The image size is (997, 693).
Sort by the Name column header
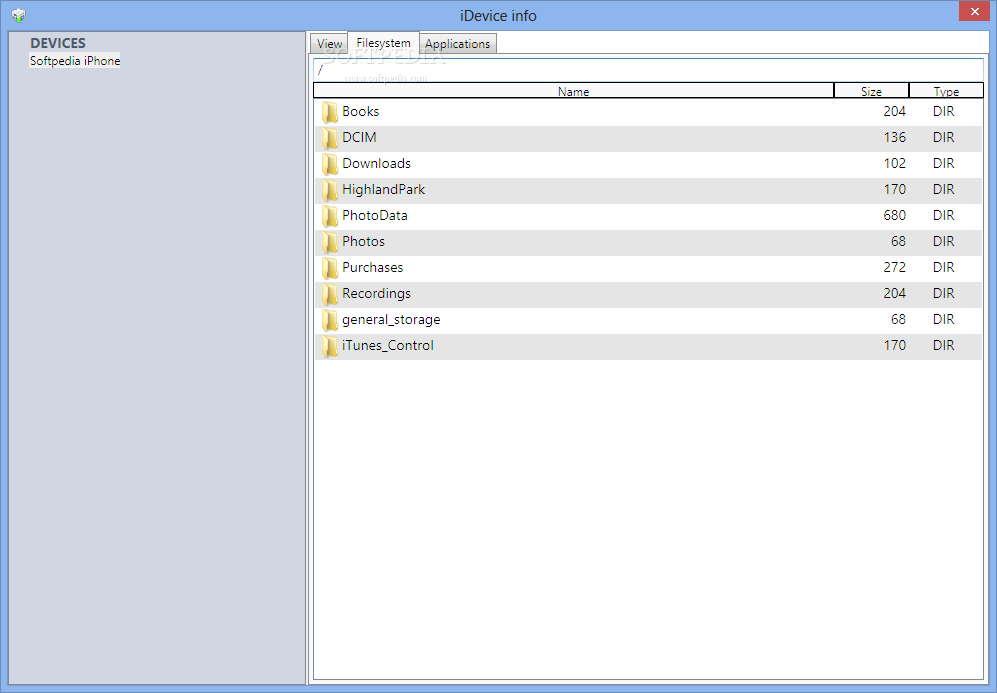click(x=574, y=91)
